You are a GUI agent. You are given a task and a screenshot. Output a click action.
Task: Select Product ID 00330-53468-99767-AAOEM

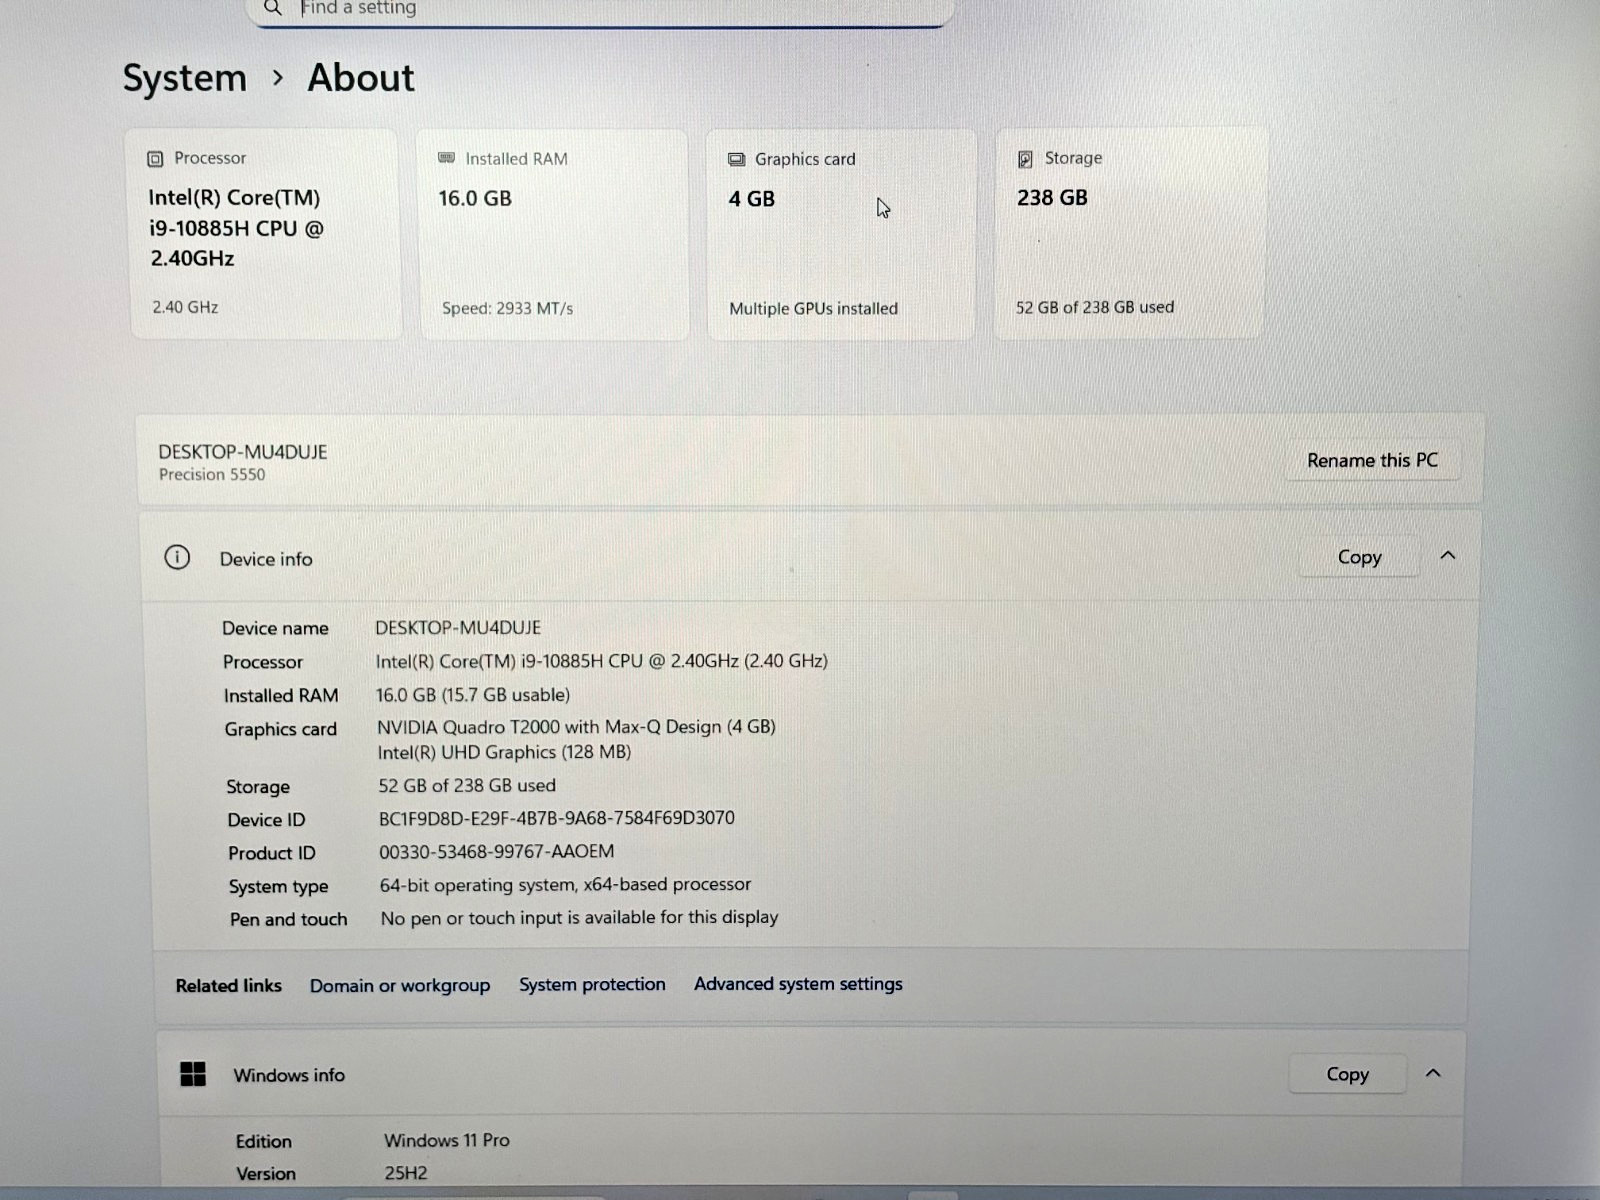(496, 851)
